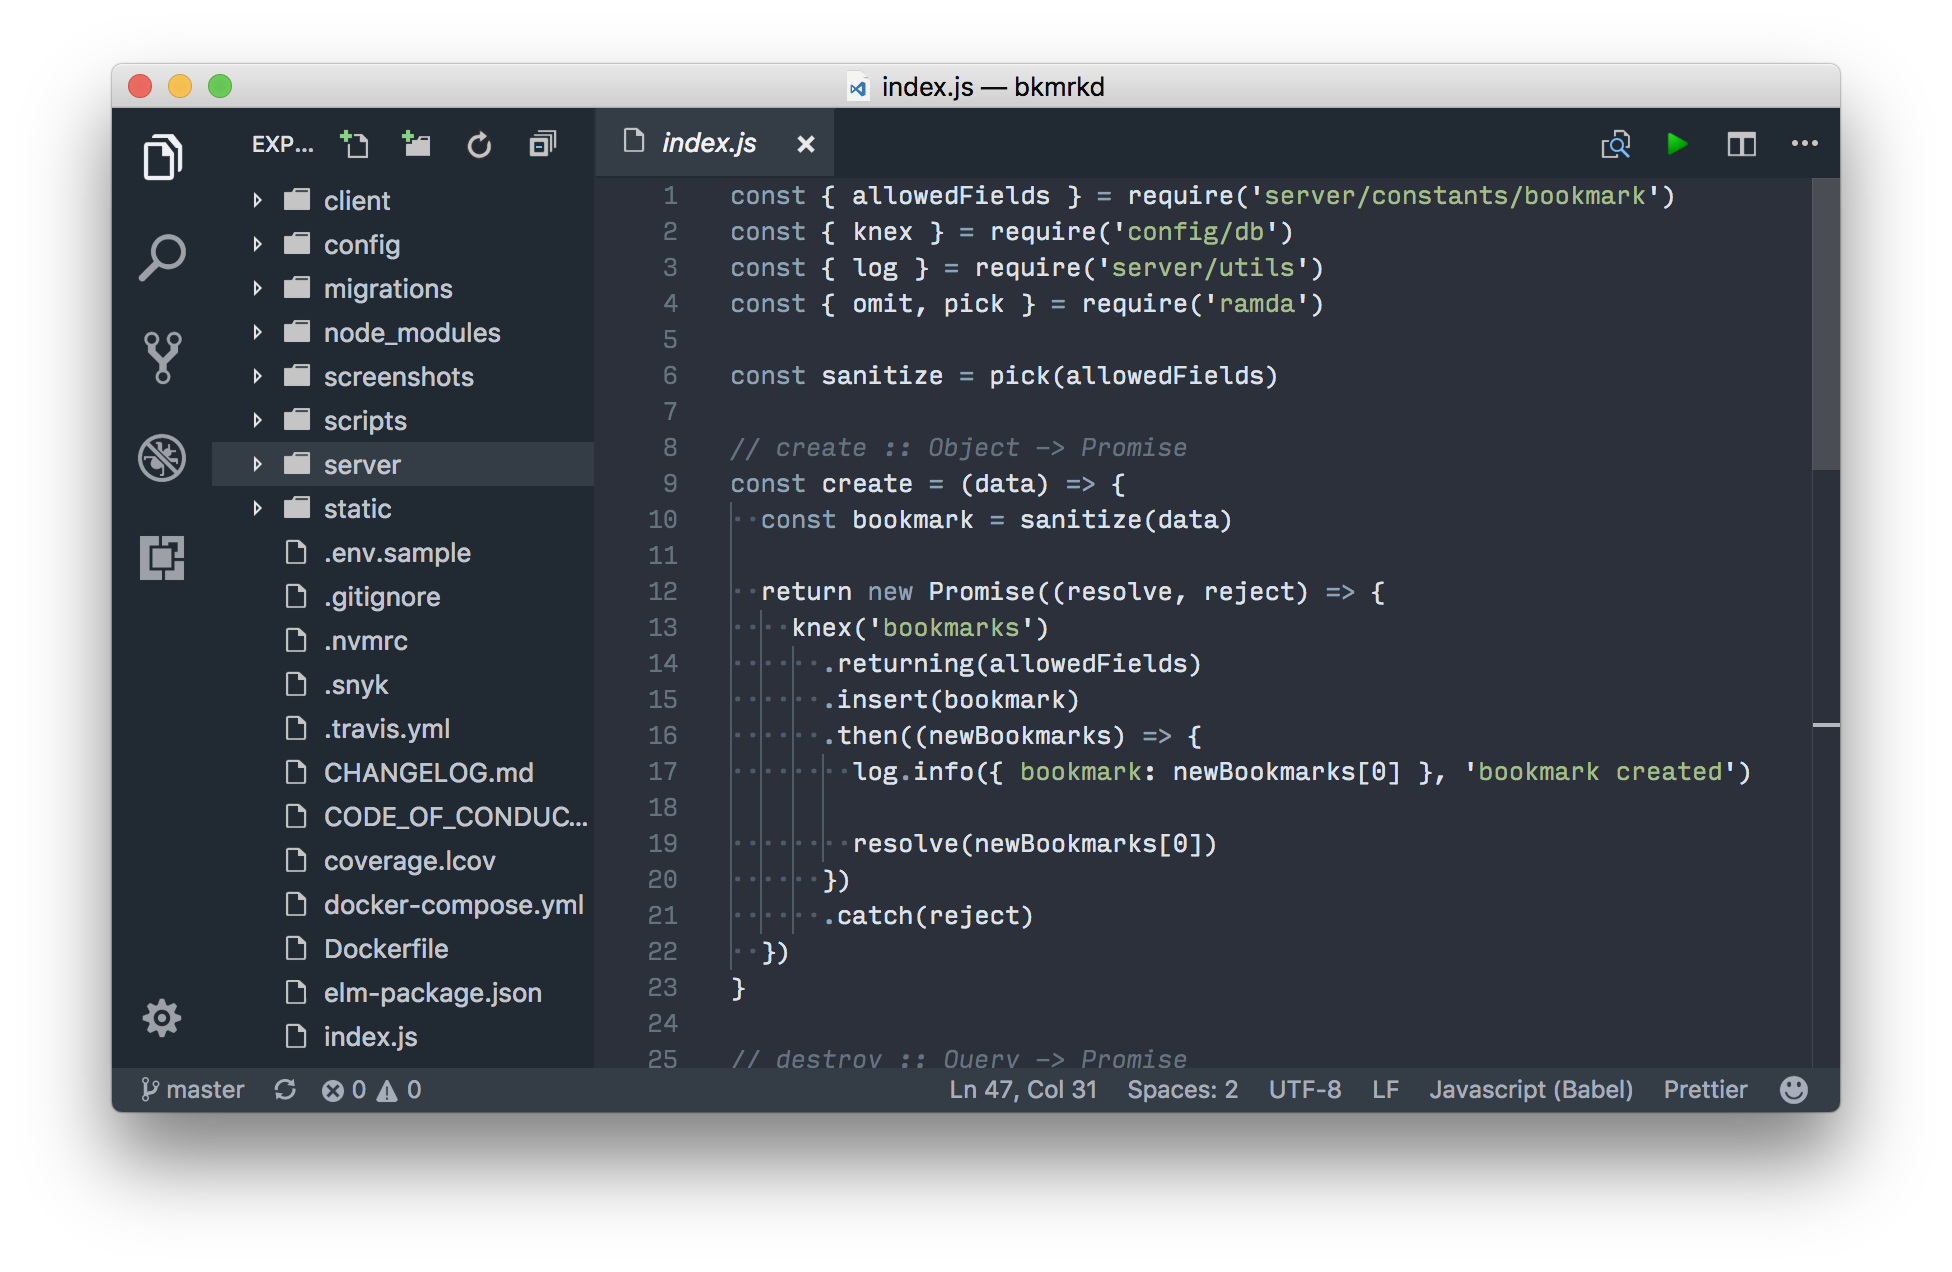The height and width of the screenshot is (1272, 1952).
Task: Click the warnings count in status bar
Action: 399,1089
